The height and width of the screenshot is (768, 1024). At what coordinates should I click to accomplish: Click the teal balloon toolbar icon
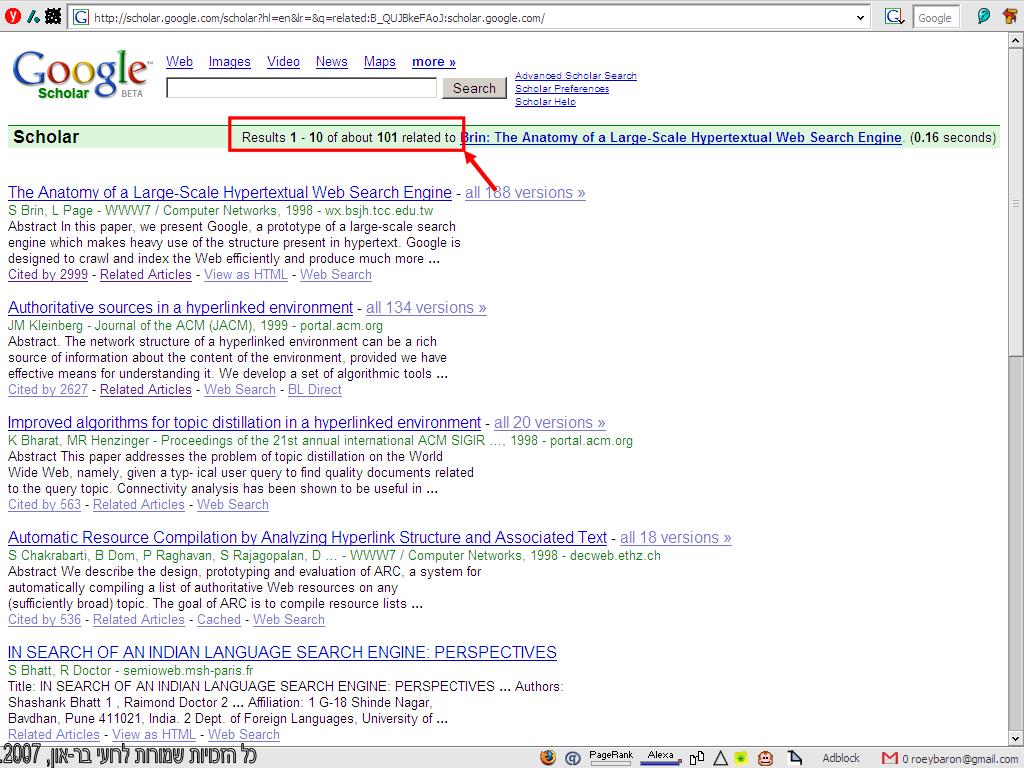[983, 16]
